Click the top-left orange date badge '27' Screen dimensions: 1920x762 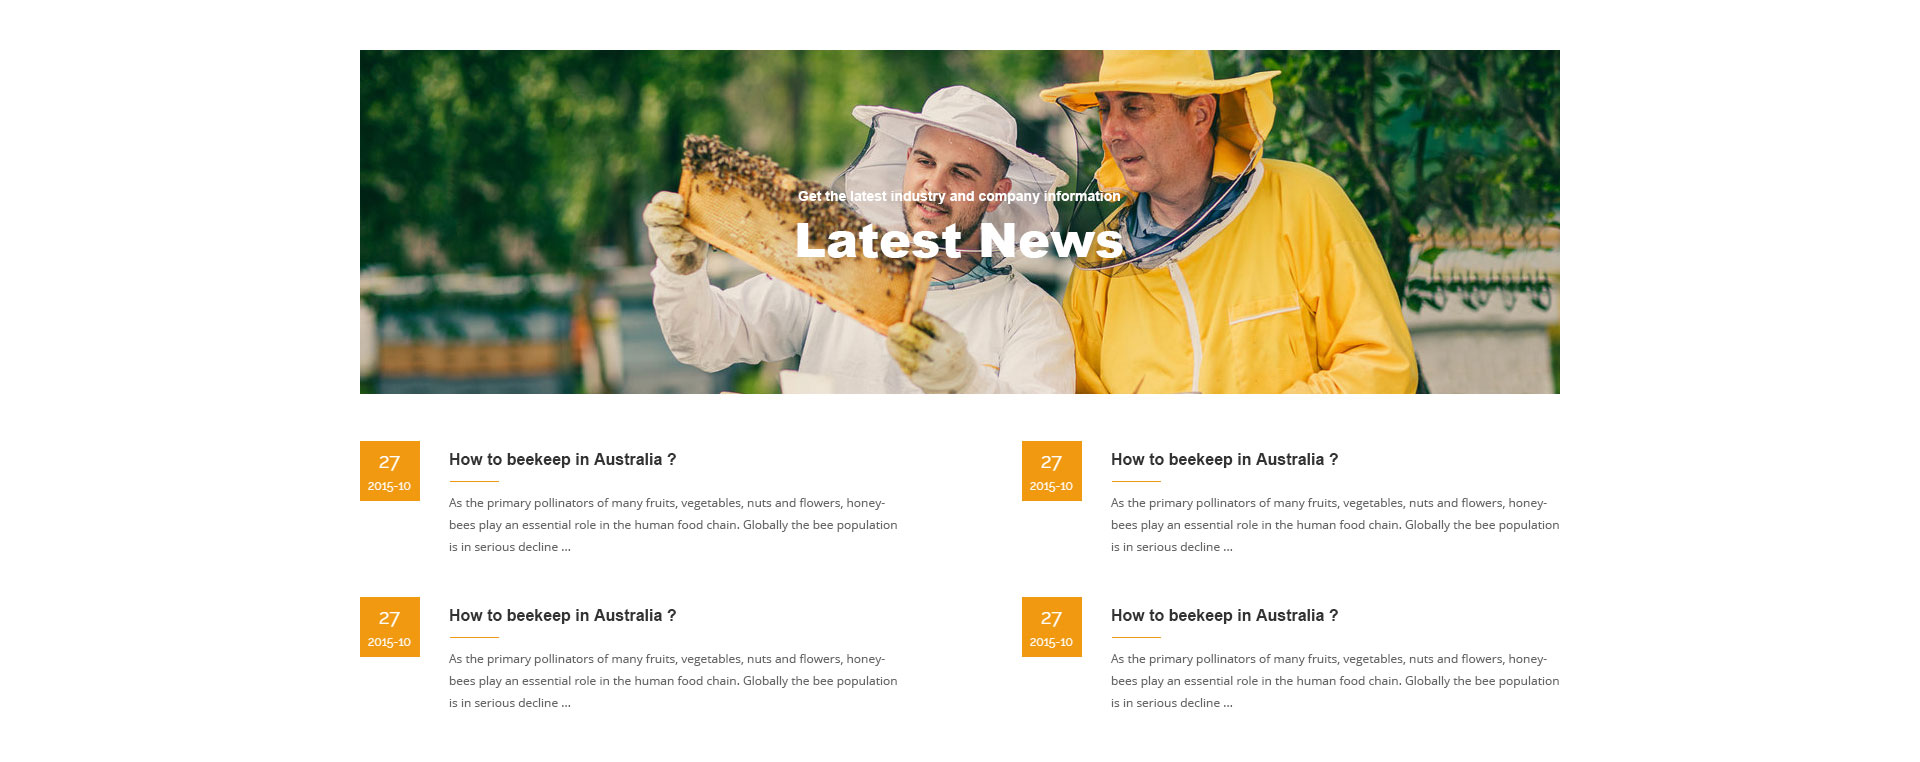click(390, 471)
